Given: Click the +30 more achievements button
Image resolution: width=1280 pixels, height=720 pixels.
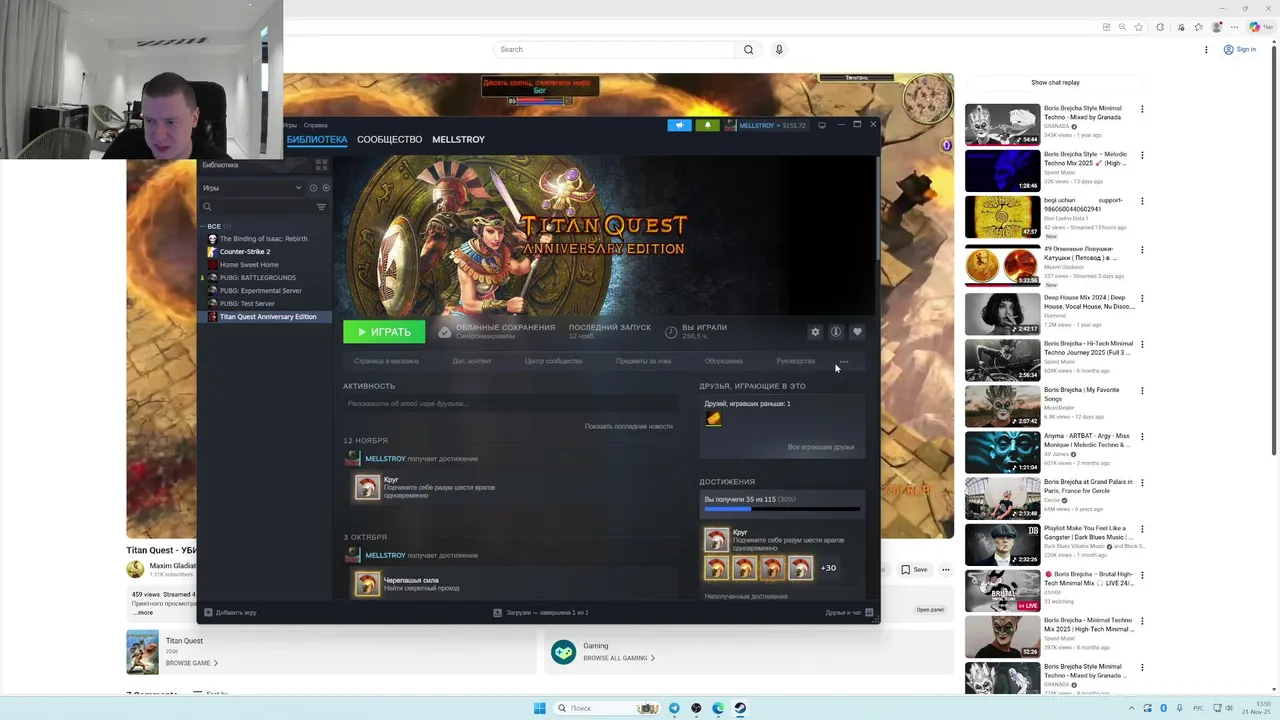Looking at the screenshot, I should click(x=828, y=568).
